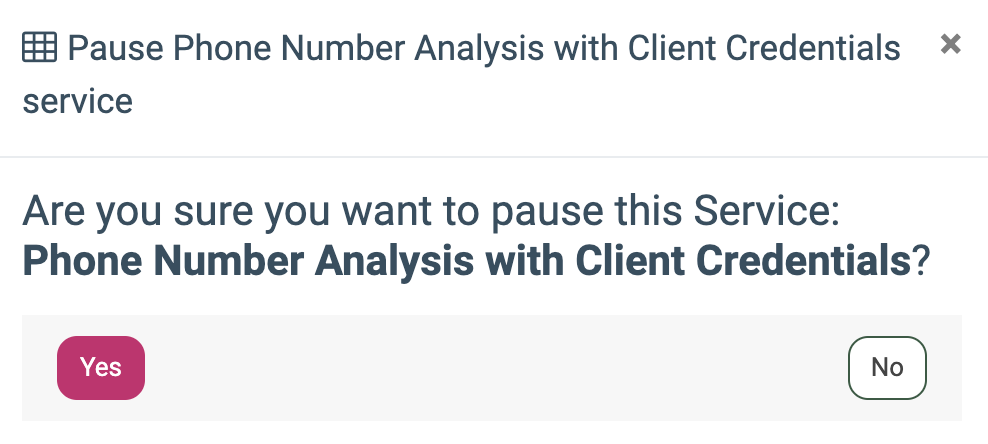Click "service" on the title's second line
Viewport: 988px width, 444px height.
(x=78, y=101)
